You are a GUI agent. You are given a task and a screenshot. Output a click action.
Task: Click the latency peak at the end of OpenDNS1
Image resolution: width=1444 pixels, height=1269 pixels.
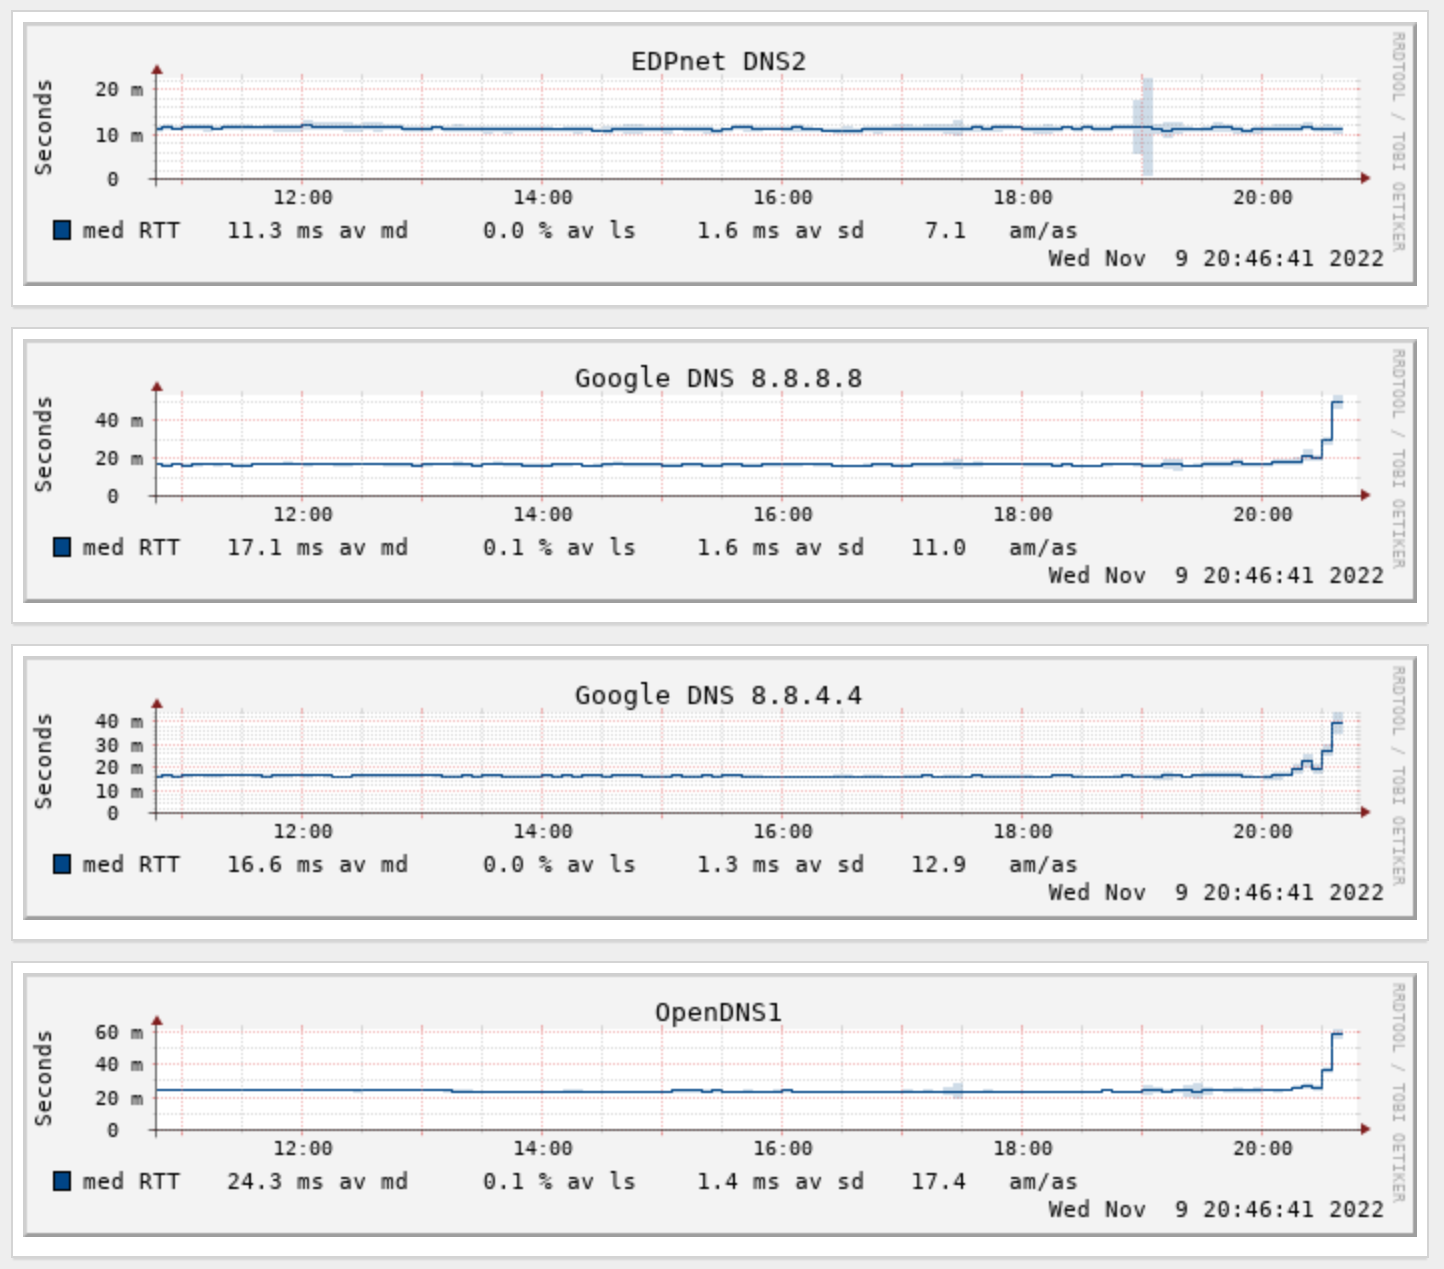1337,1034
